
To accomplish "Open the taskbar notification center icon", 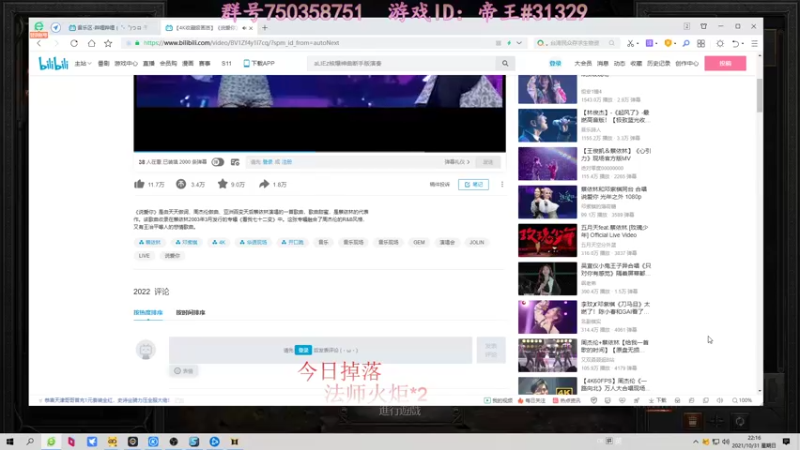I will click(x=786, y=441).
